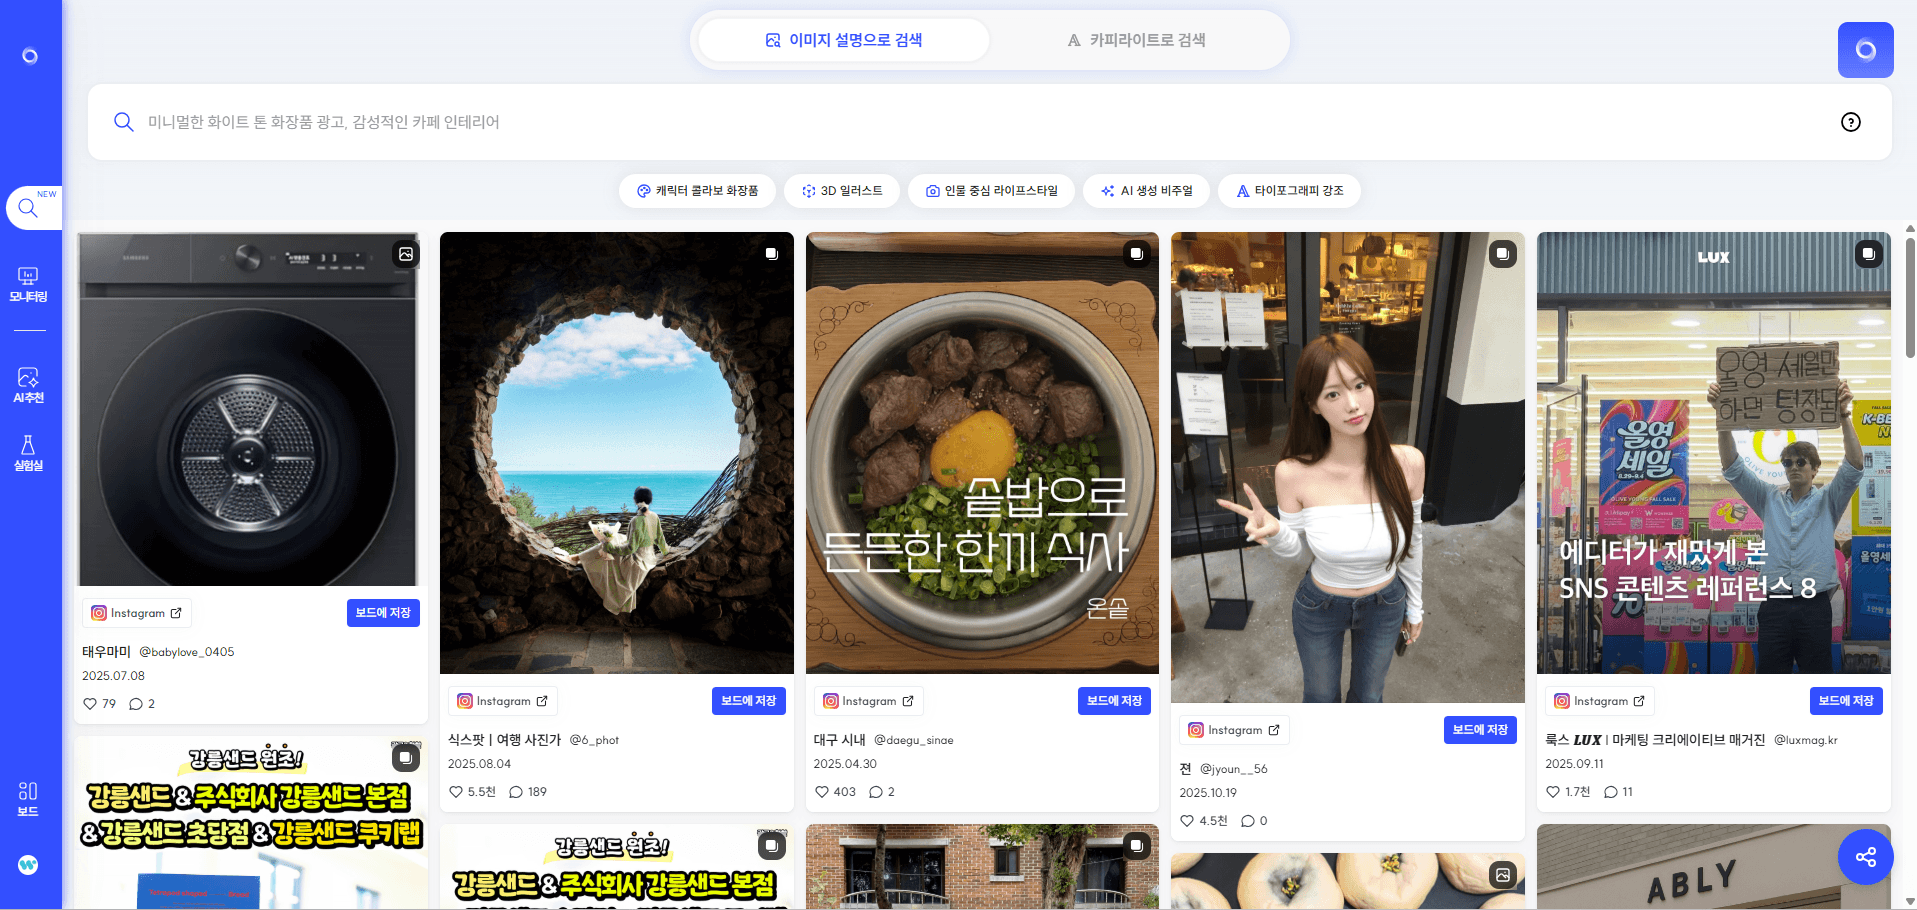1917x910 pixels.
Task: Open the 모니터링 section in the sidebar
Action: (x=28, y=286)
